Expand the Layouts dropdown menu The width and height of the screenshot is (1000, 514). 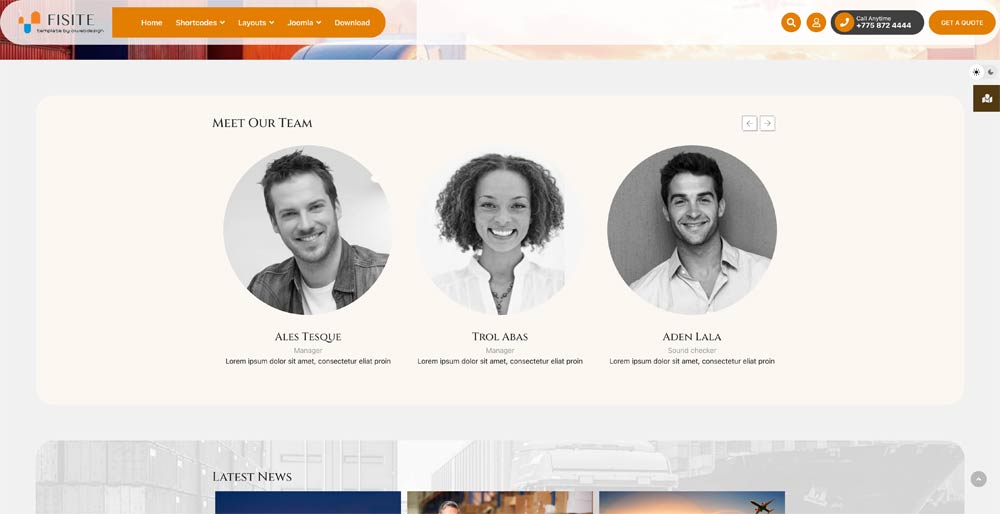[x=256, y=22]
